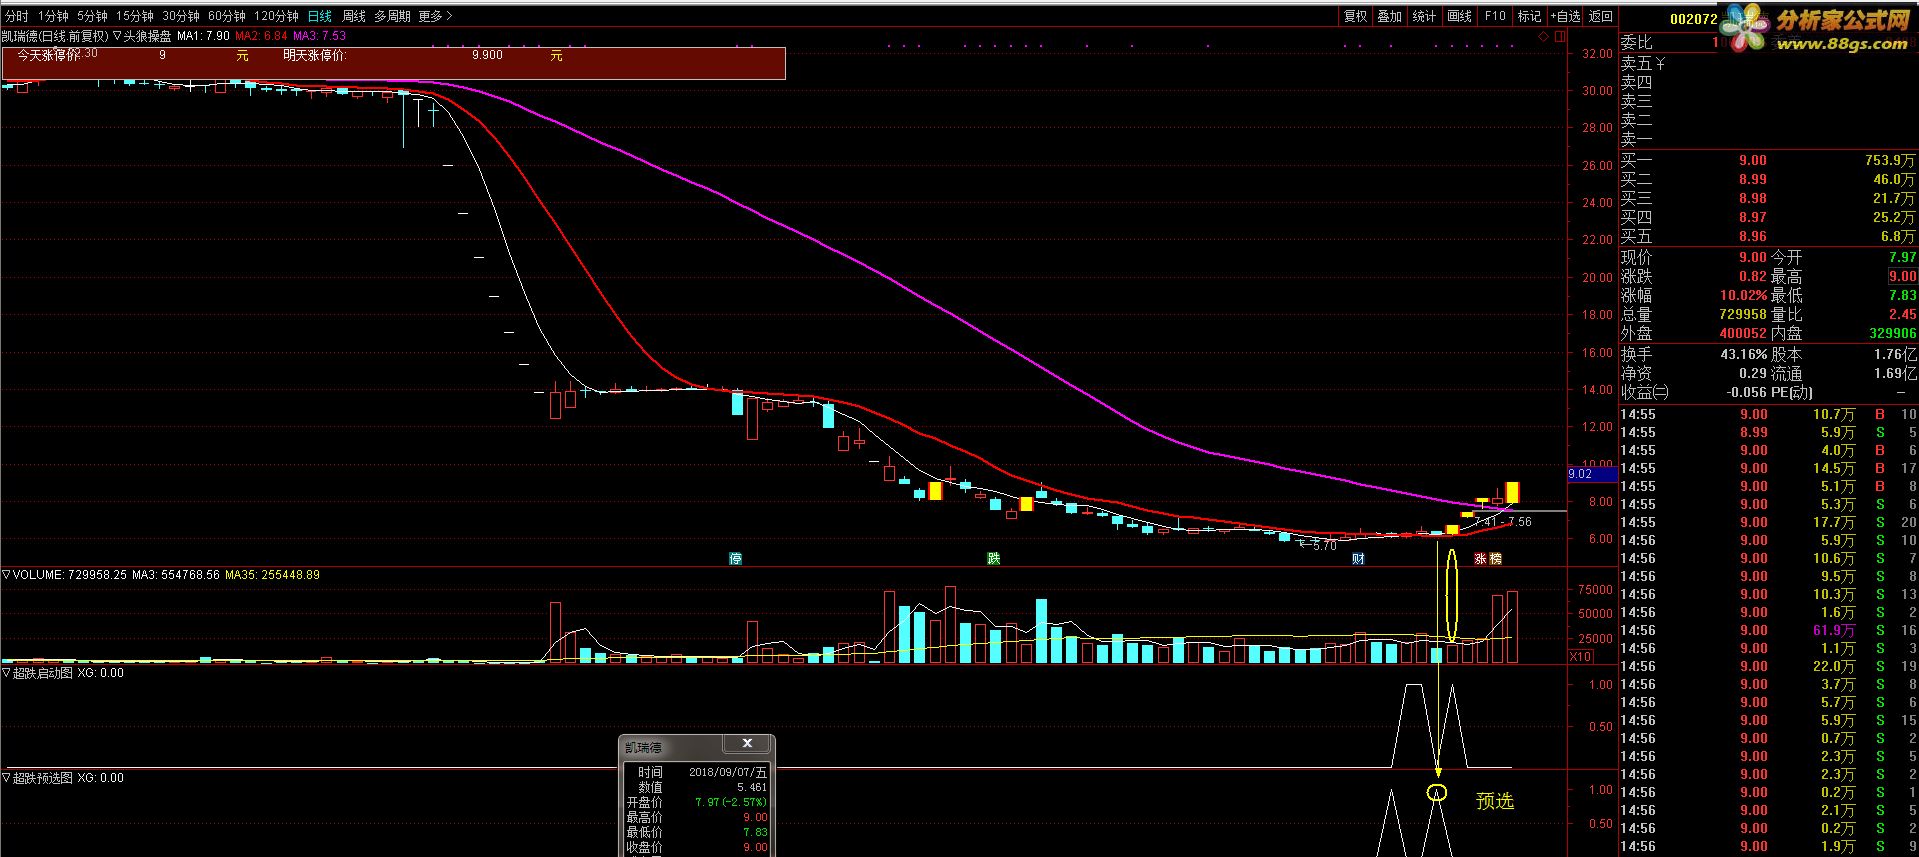The height and width of the screenshot is (857, 1919).
Task: Open 超跌预选图 indicator dropdown triangle
Action: (6, 777)
